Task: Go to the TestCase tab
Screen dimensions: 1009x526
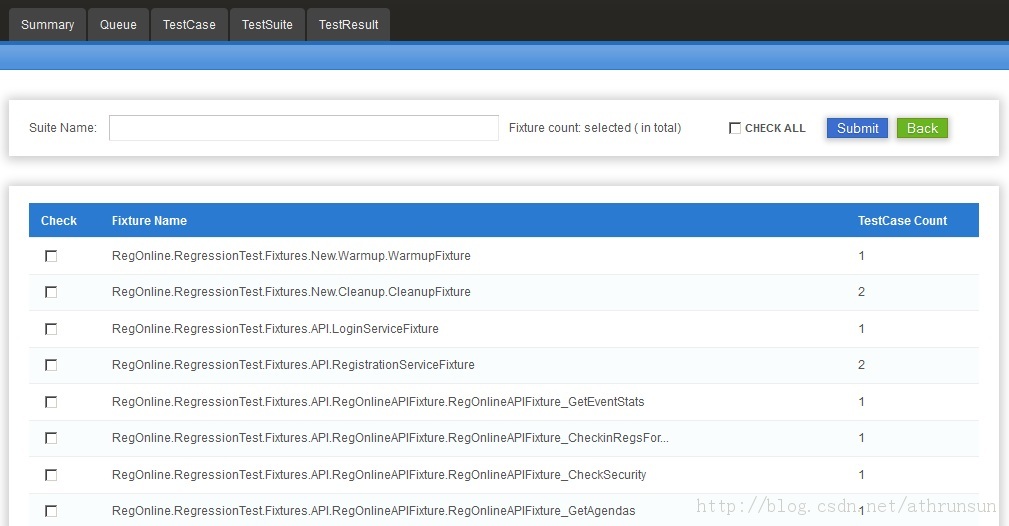Action: [x=189, y=25]
